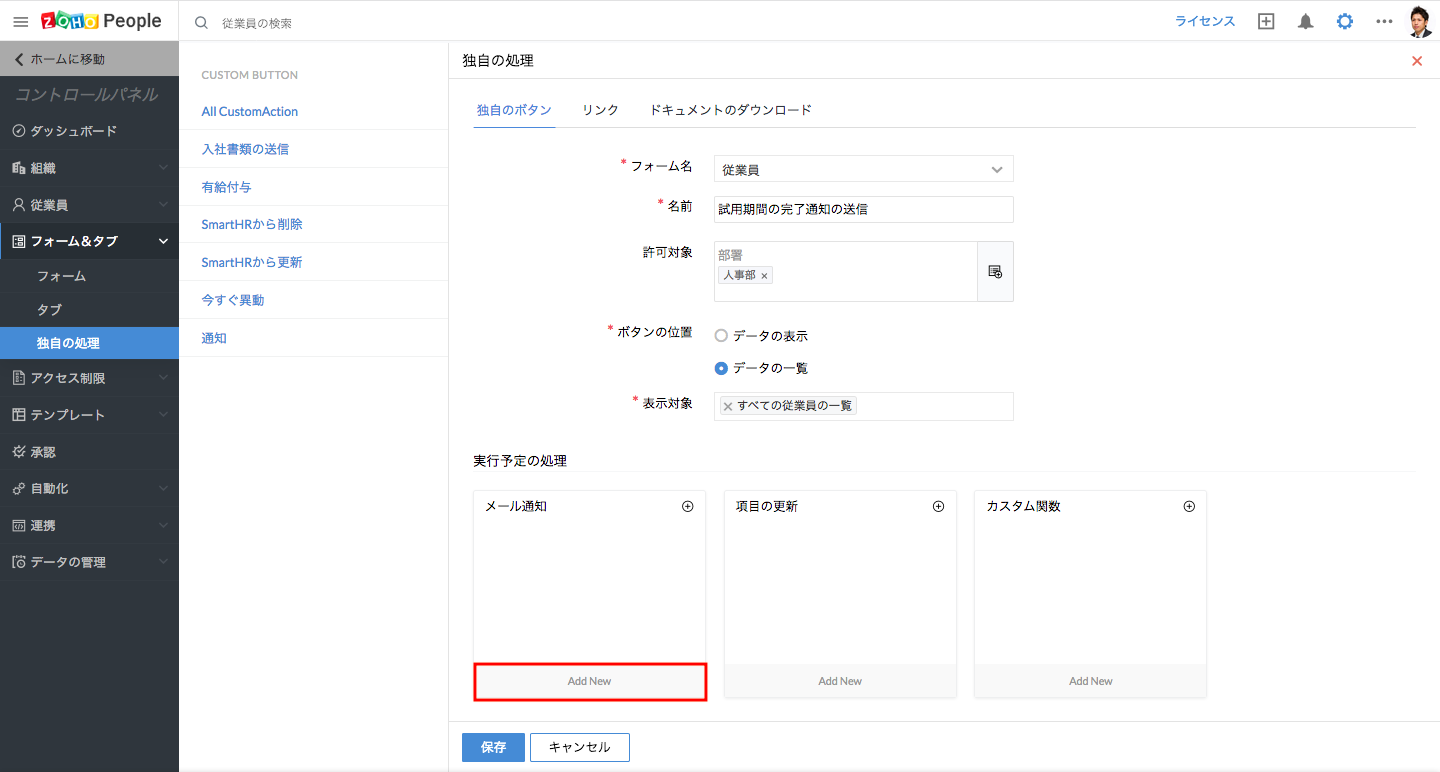The height and width of the screenshot is (772, 1440).
Task: Open the hamburger menu icon
Action: click(x=20, y=21)
